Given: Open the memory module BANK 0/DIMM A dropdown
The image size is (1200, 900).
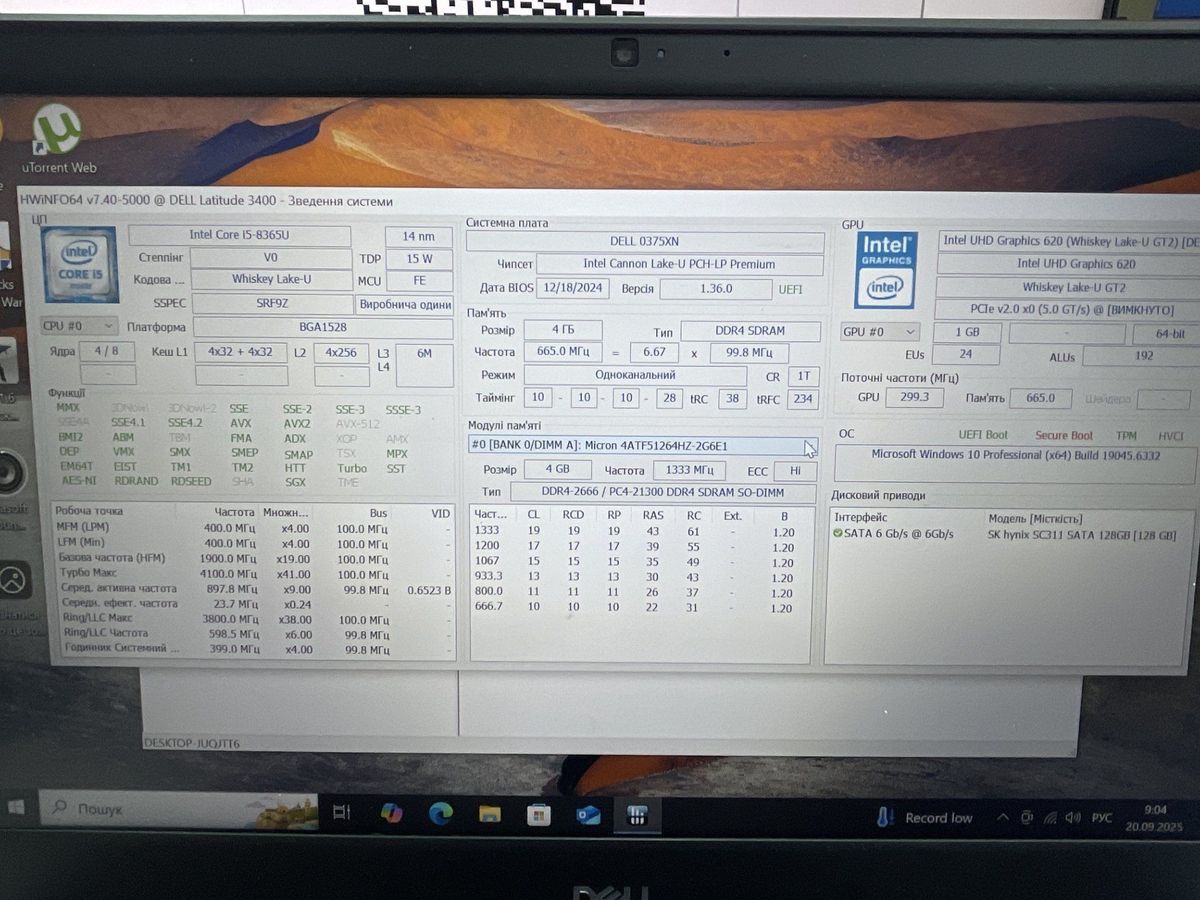Looking at the screenshot, I should [810, 446].
